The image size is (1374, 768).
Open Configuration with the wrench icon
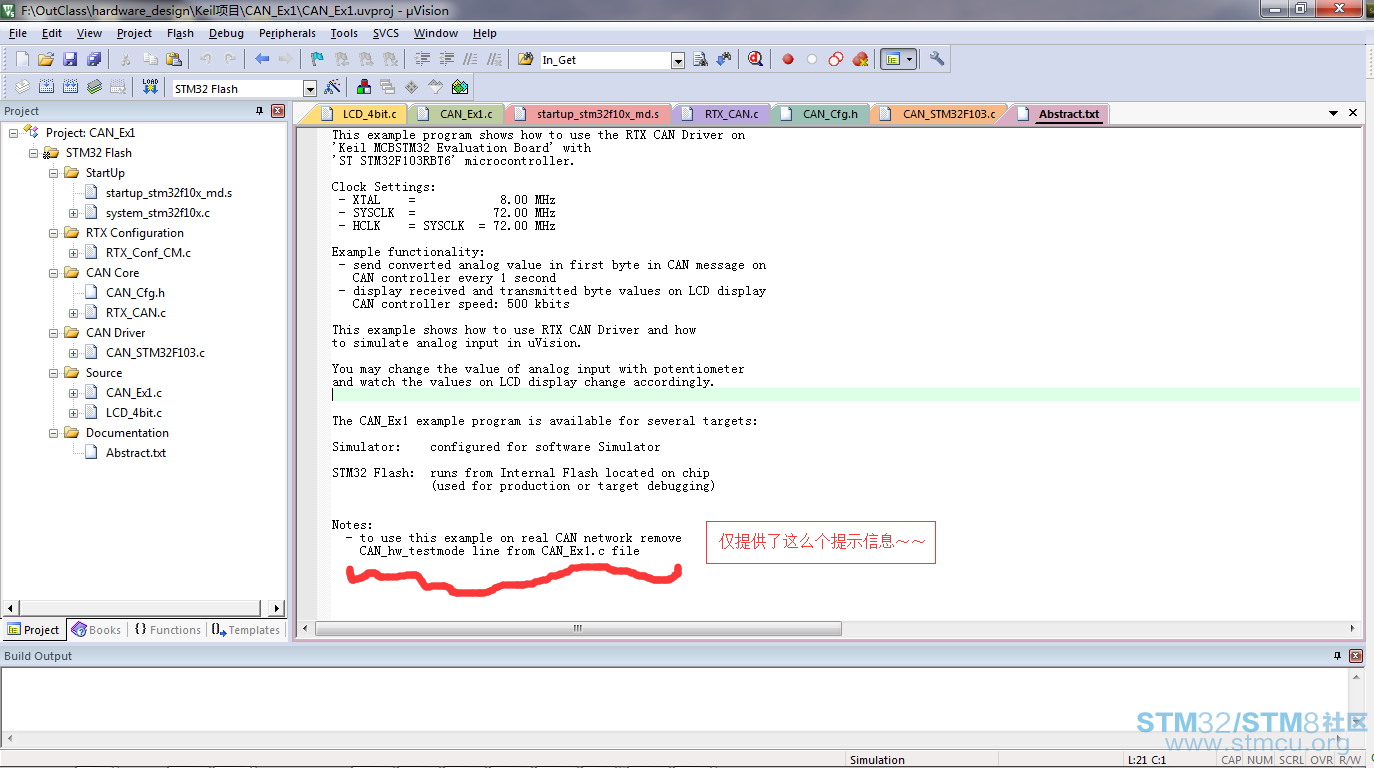(x=937, y=59)
